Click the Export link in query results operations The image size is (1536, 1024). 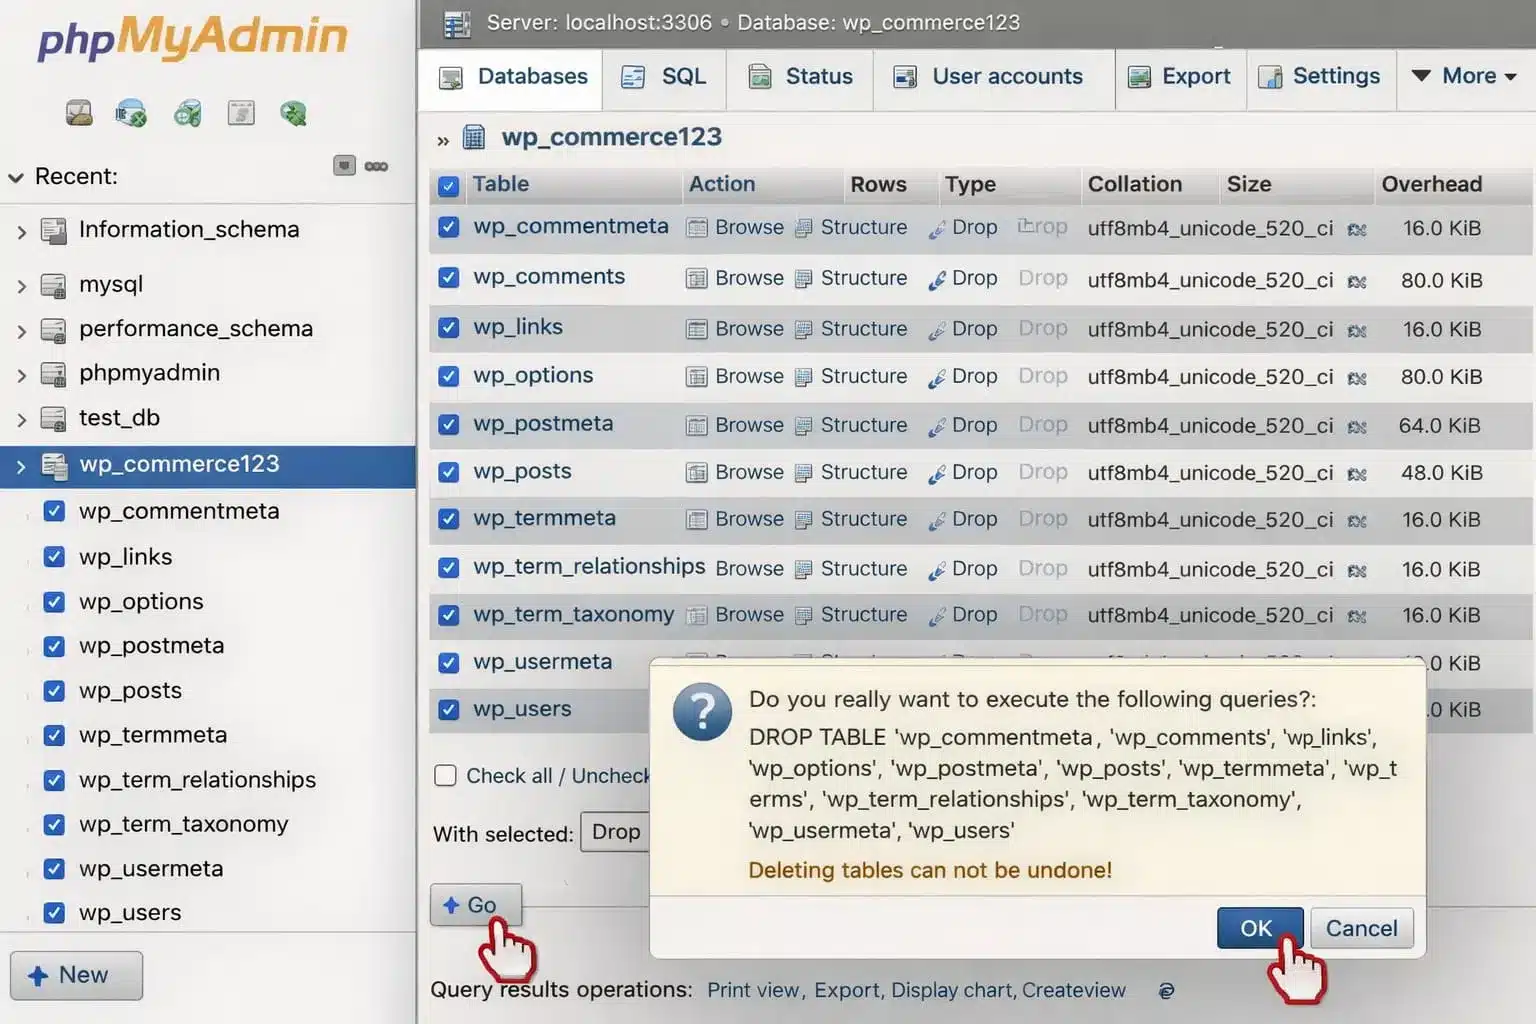click(846, 990)
